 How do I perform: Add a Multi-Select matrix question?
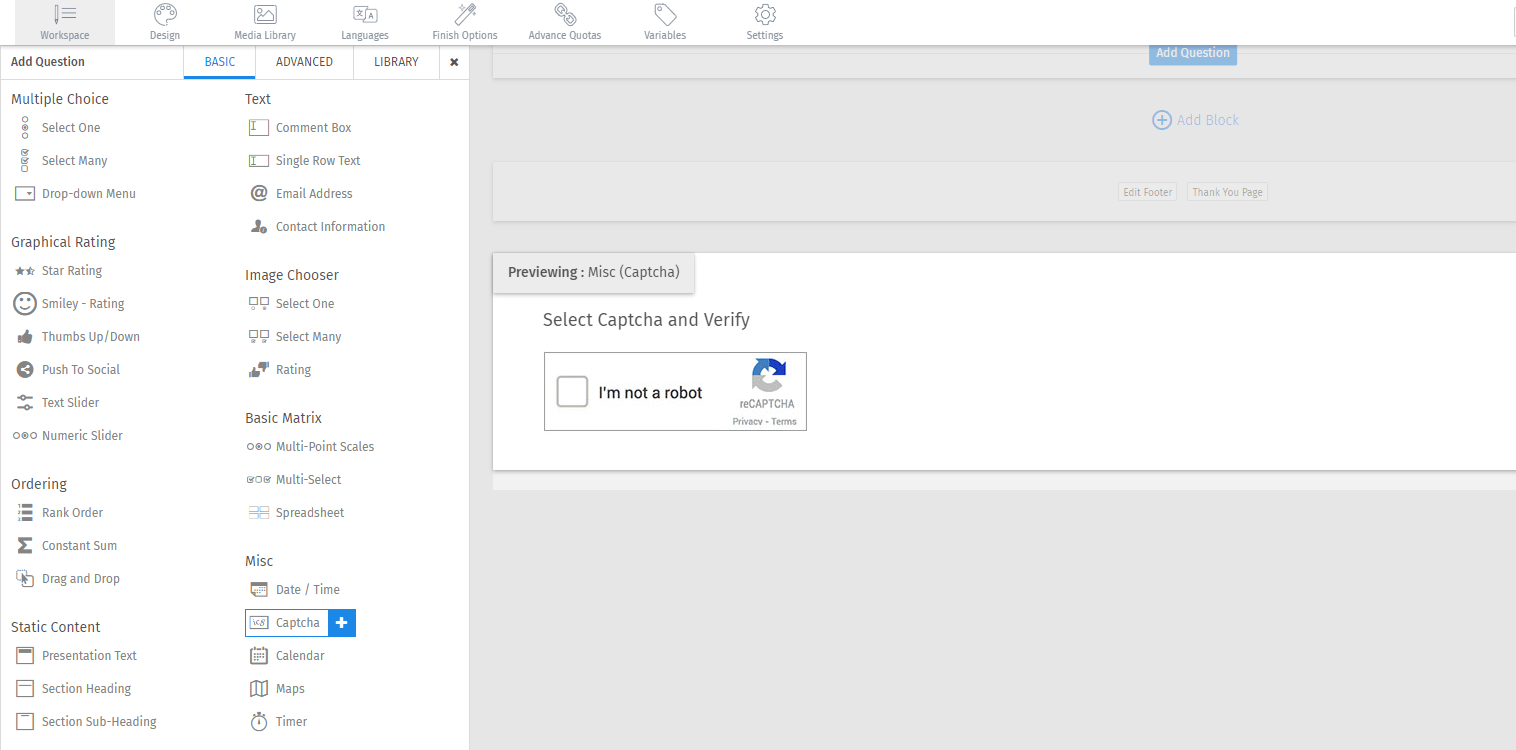pos(294,480)
